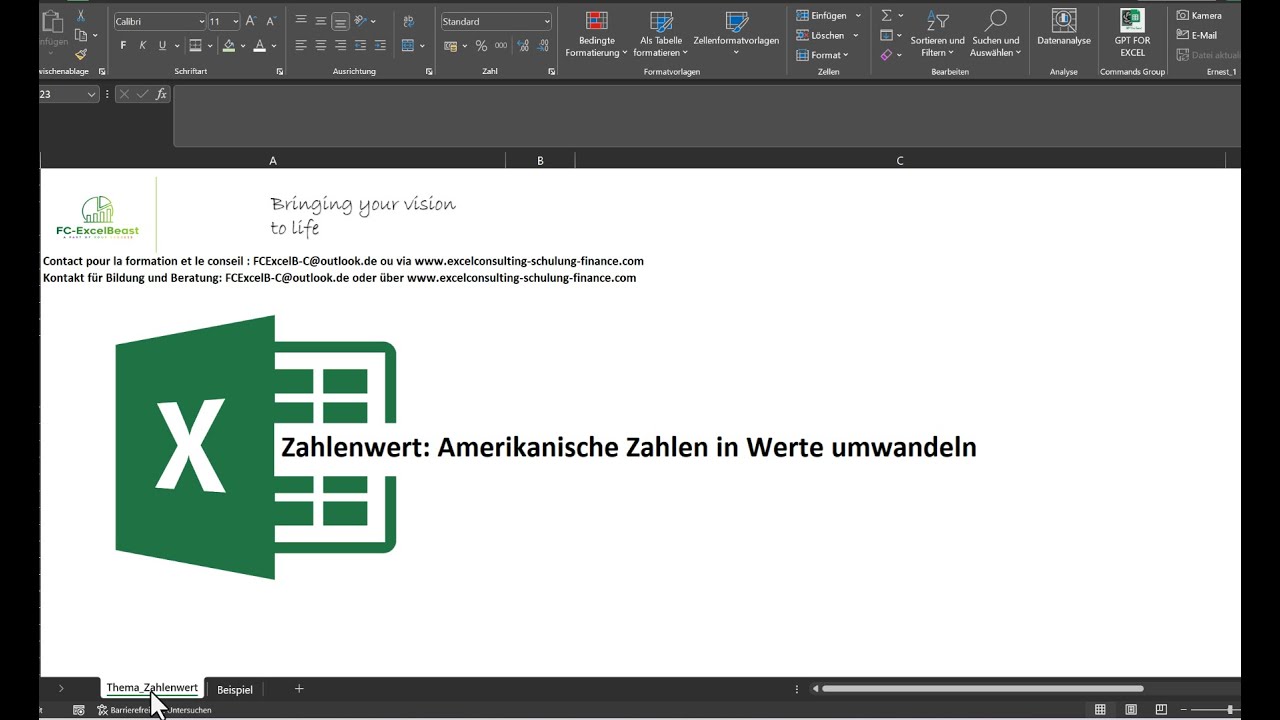The height and width of the screenshot is (720, 1280).
Task: Align text to top icon
Action: (x=301, y=21)
